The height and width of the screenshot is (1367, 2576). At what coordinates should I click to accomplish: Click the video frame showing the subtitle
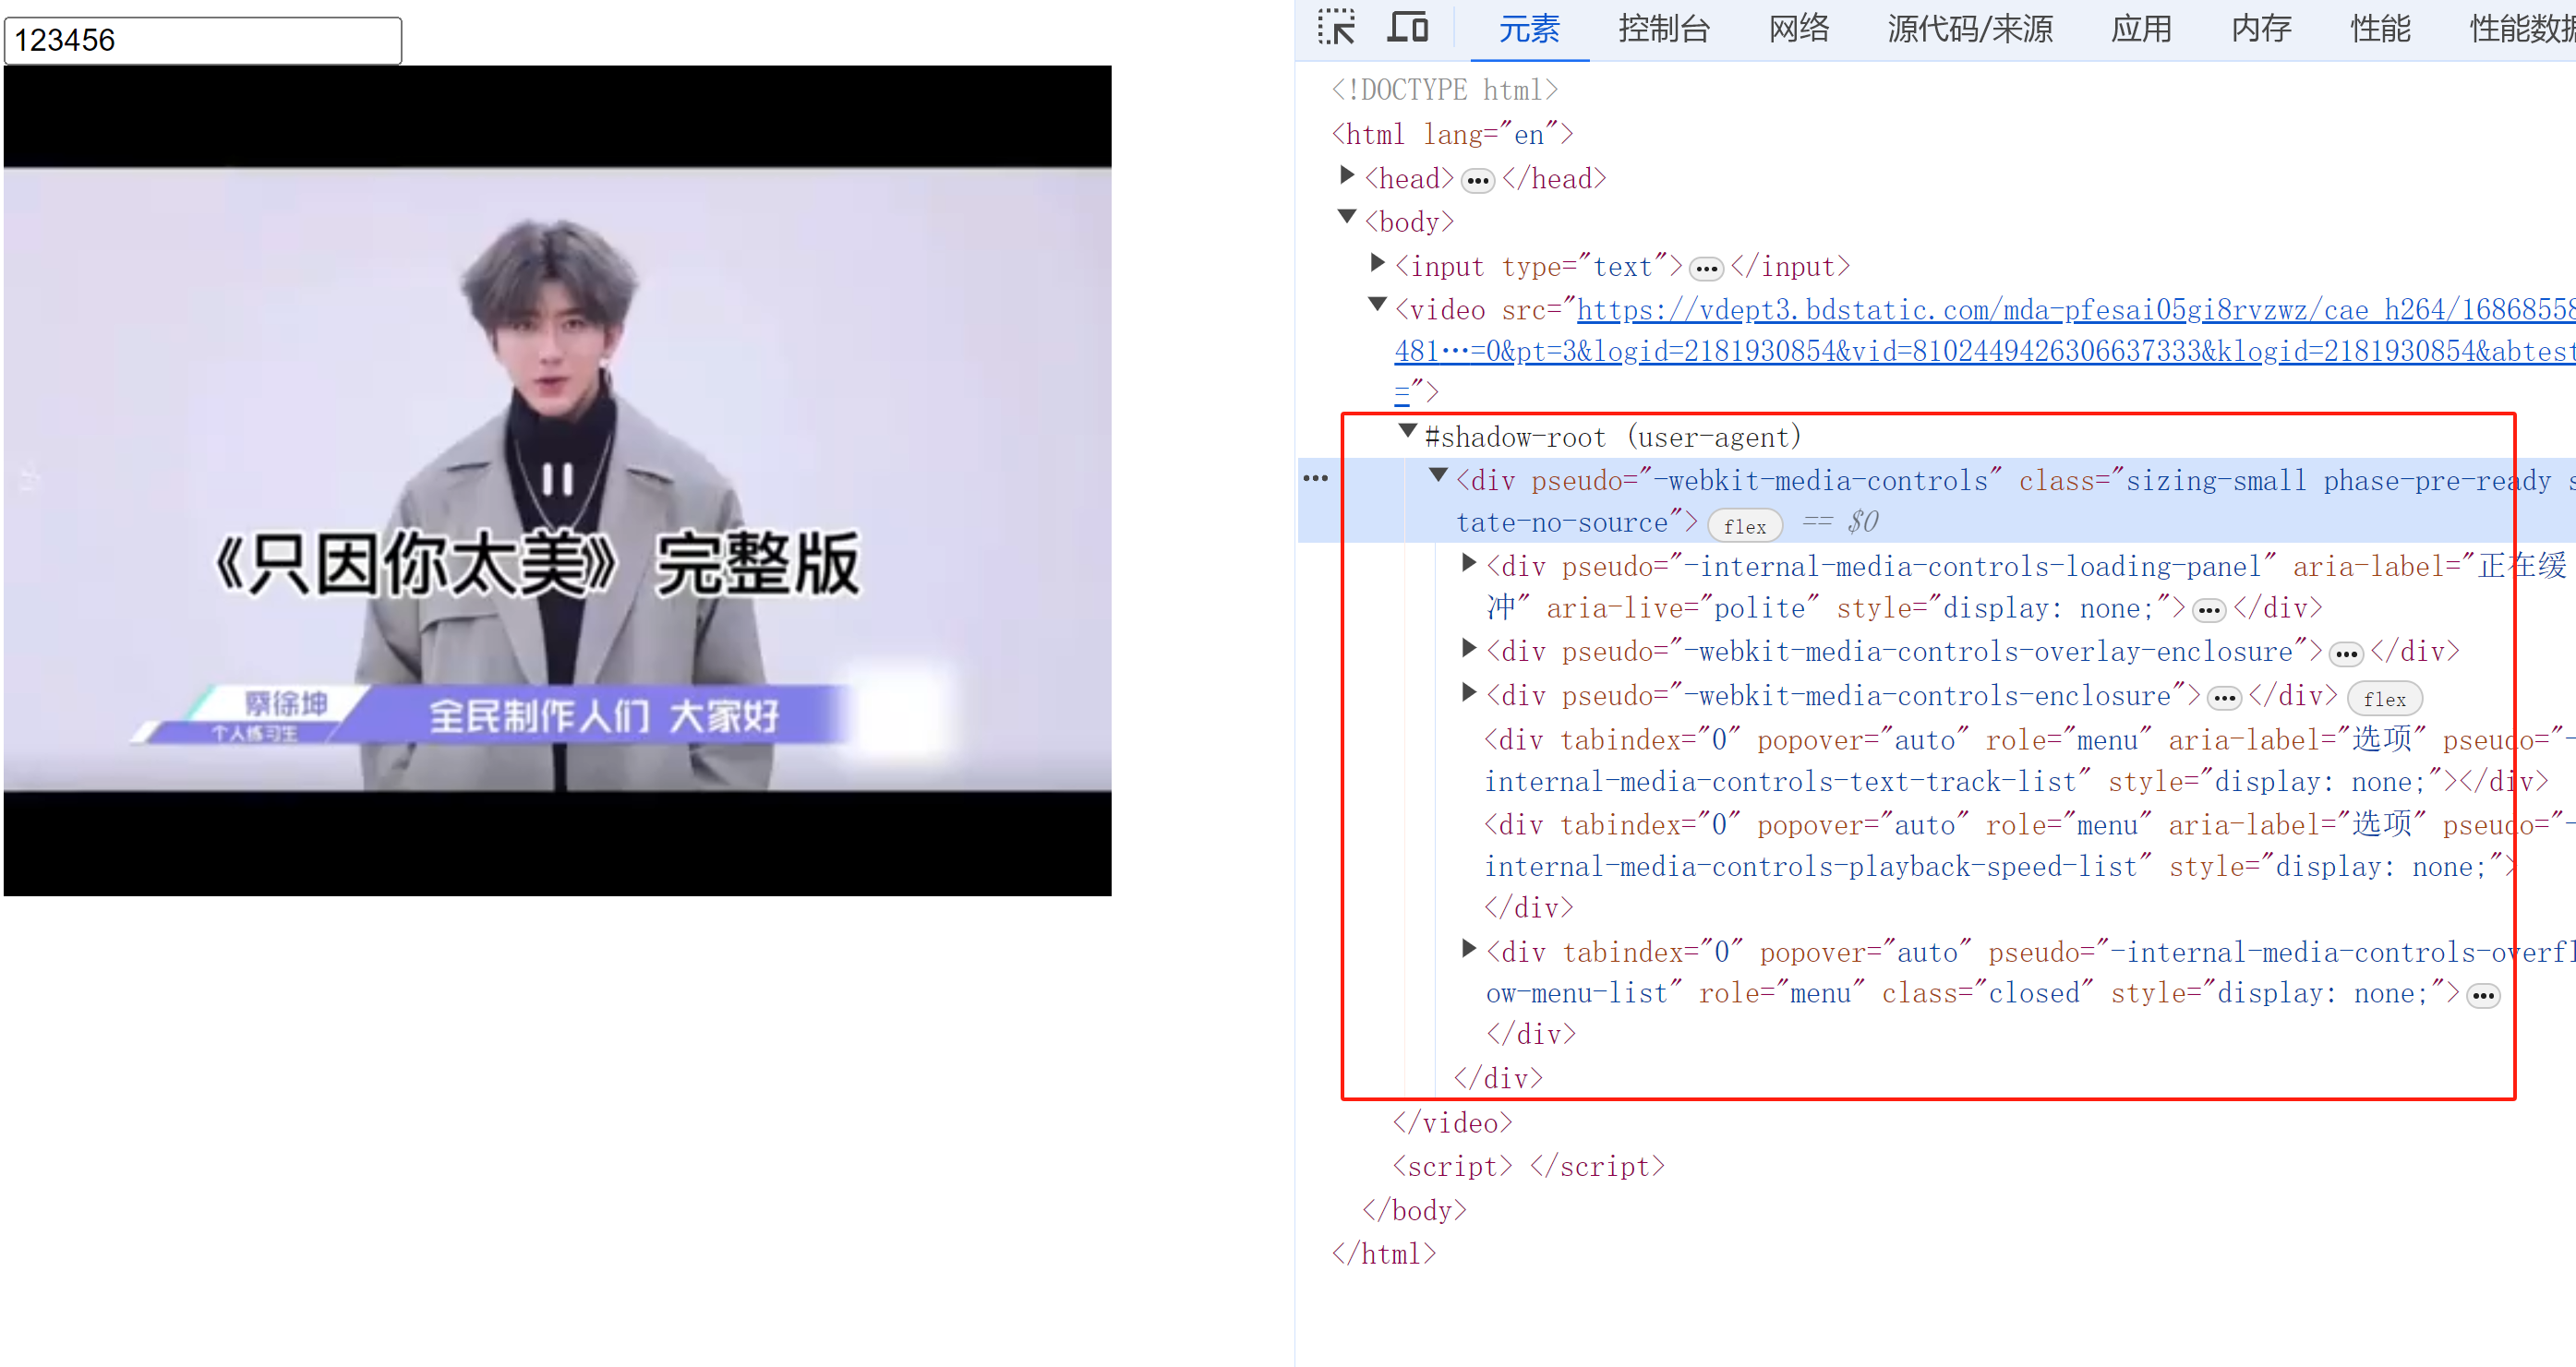coord(557,480)
